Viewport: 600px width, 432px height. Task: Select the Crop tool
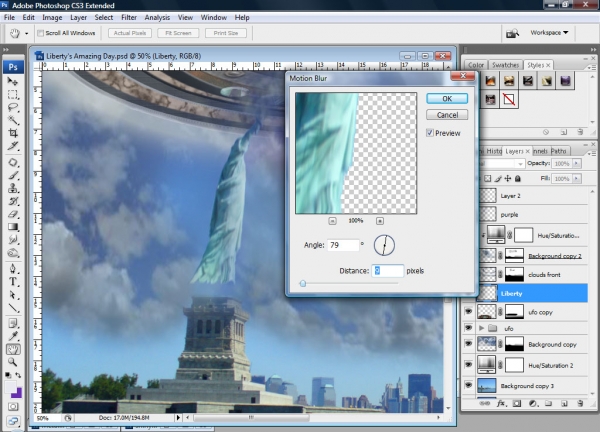(13, 133)
